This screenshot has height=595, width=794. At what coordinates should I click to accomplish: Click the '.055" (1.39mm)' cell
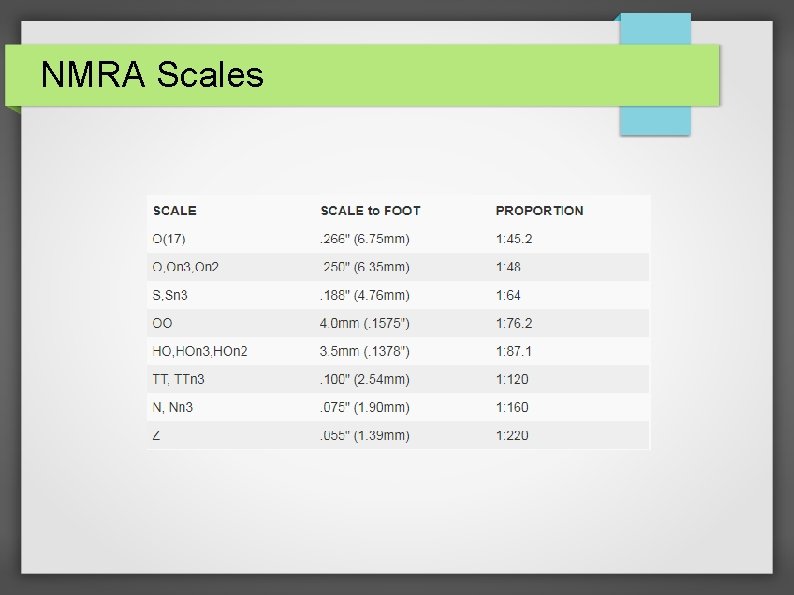point(365,435)
